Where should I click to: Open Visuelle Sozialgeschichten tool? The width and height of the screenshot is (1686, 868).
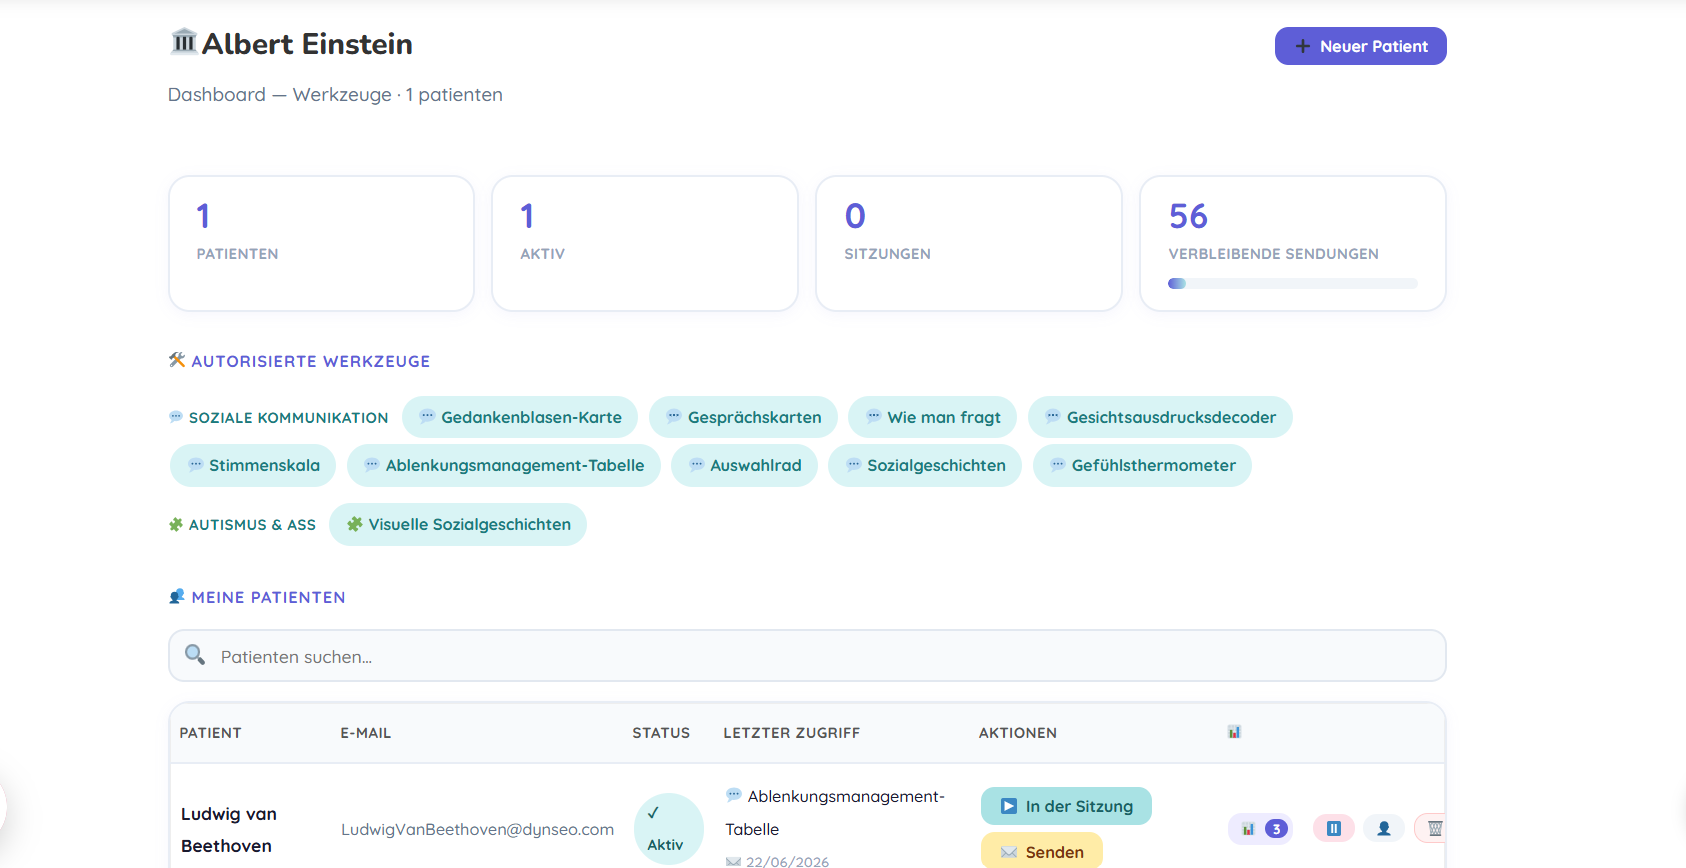(x=458, y=524)
